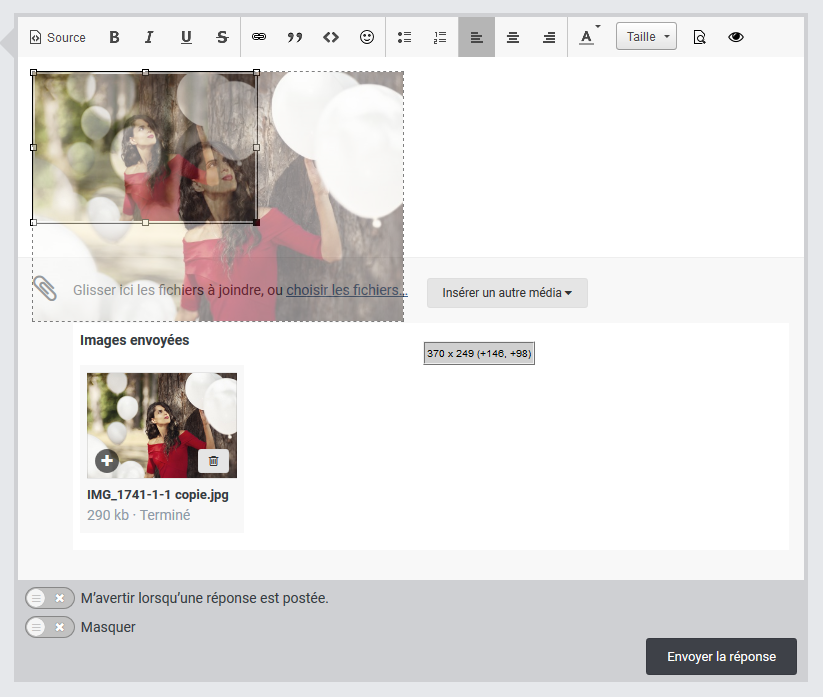Screen dimensions: 823x697
Task: Open the Taille font size dropdown
Action: (x=646, y=37)
